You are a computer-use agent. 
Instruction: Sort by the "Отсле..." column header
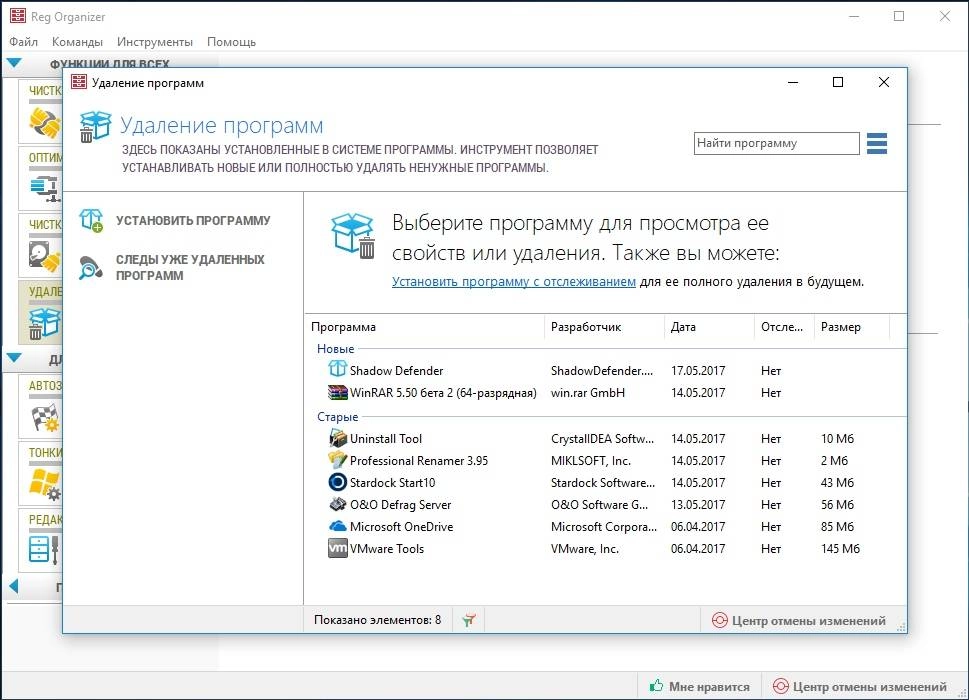point(784,327)
